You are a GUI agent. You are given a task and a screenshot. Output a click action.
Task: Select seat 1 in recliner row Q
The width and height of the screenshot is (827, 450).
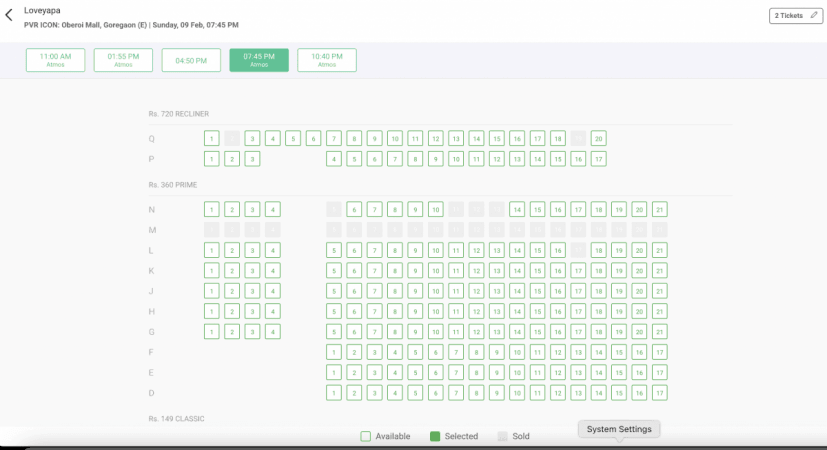[x=211, y=138]
